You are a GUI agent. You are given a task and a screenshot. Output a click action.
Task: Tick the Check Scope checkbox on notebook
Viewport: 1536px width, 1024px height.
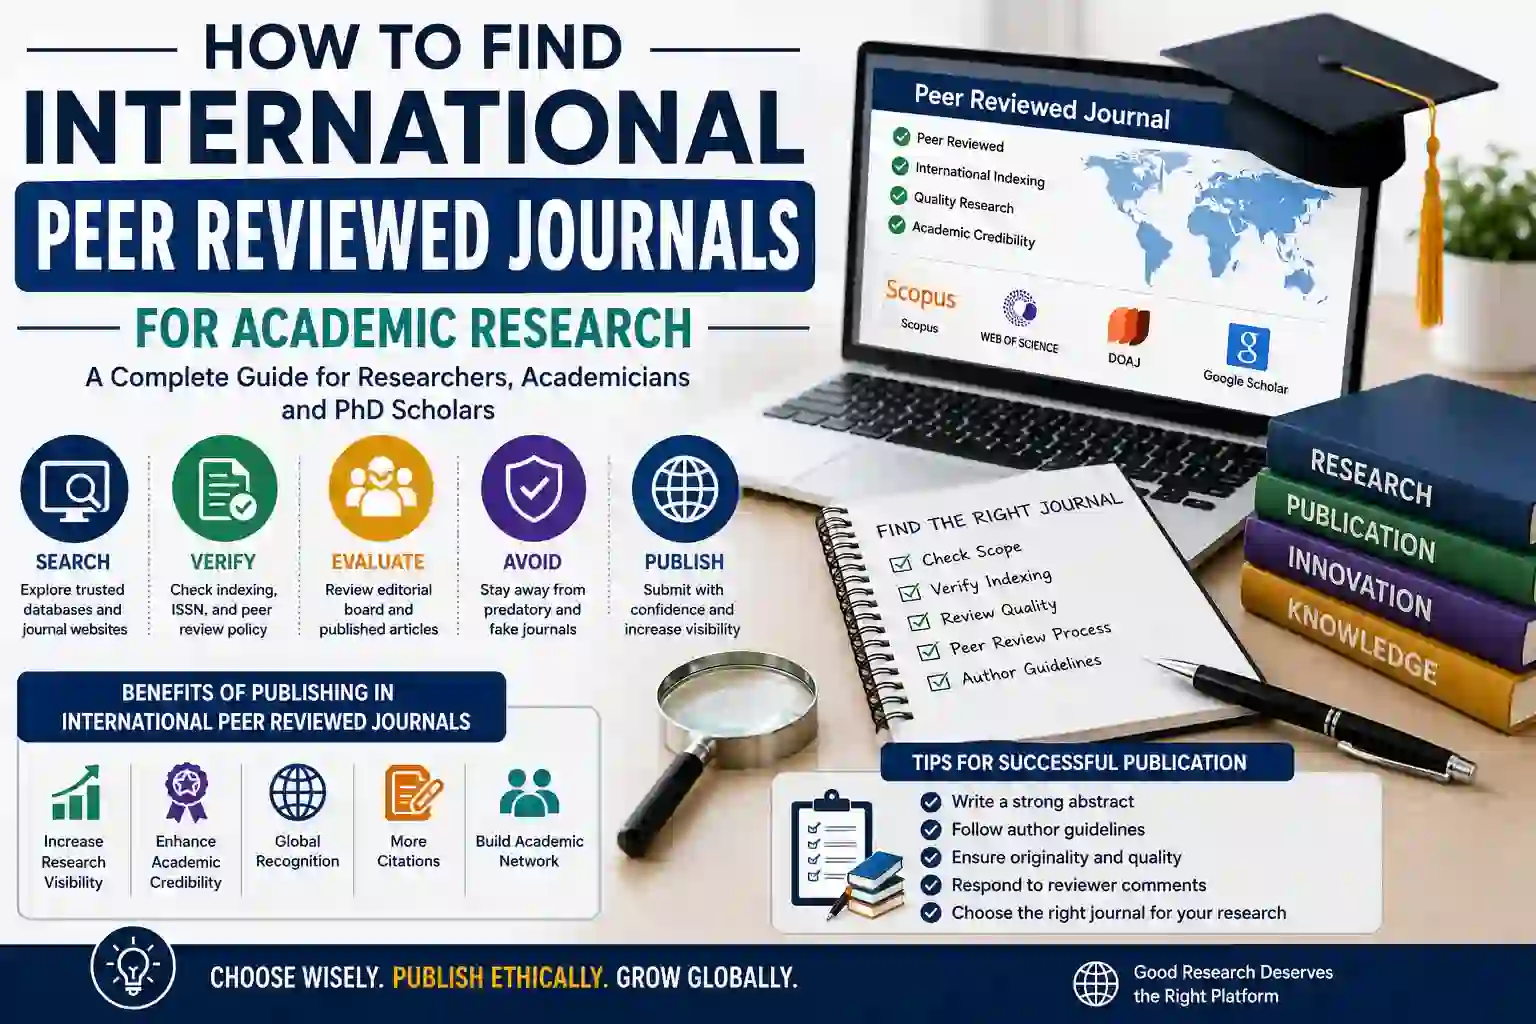click(x=901, y=564)
